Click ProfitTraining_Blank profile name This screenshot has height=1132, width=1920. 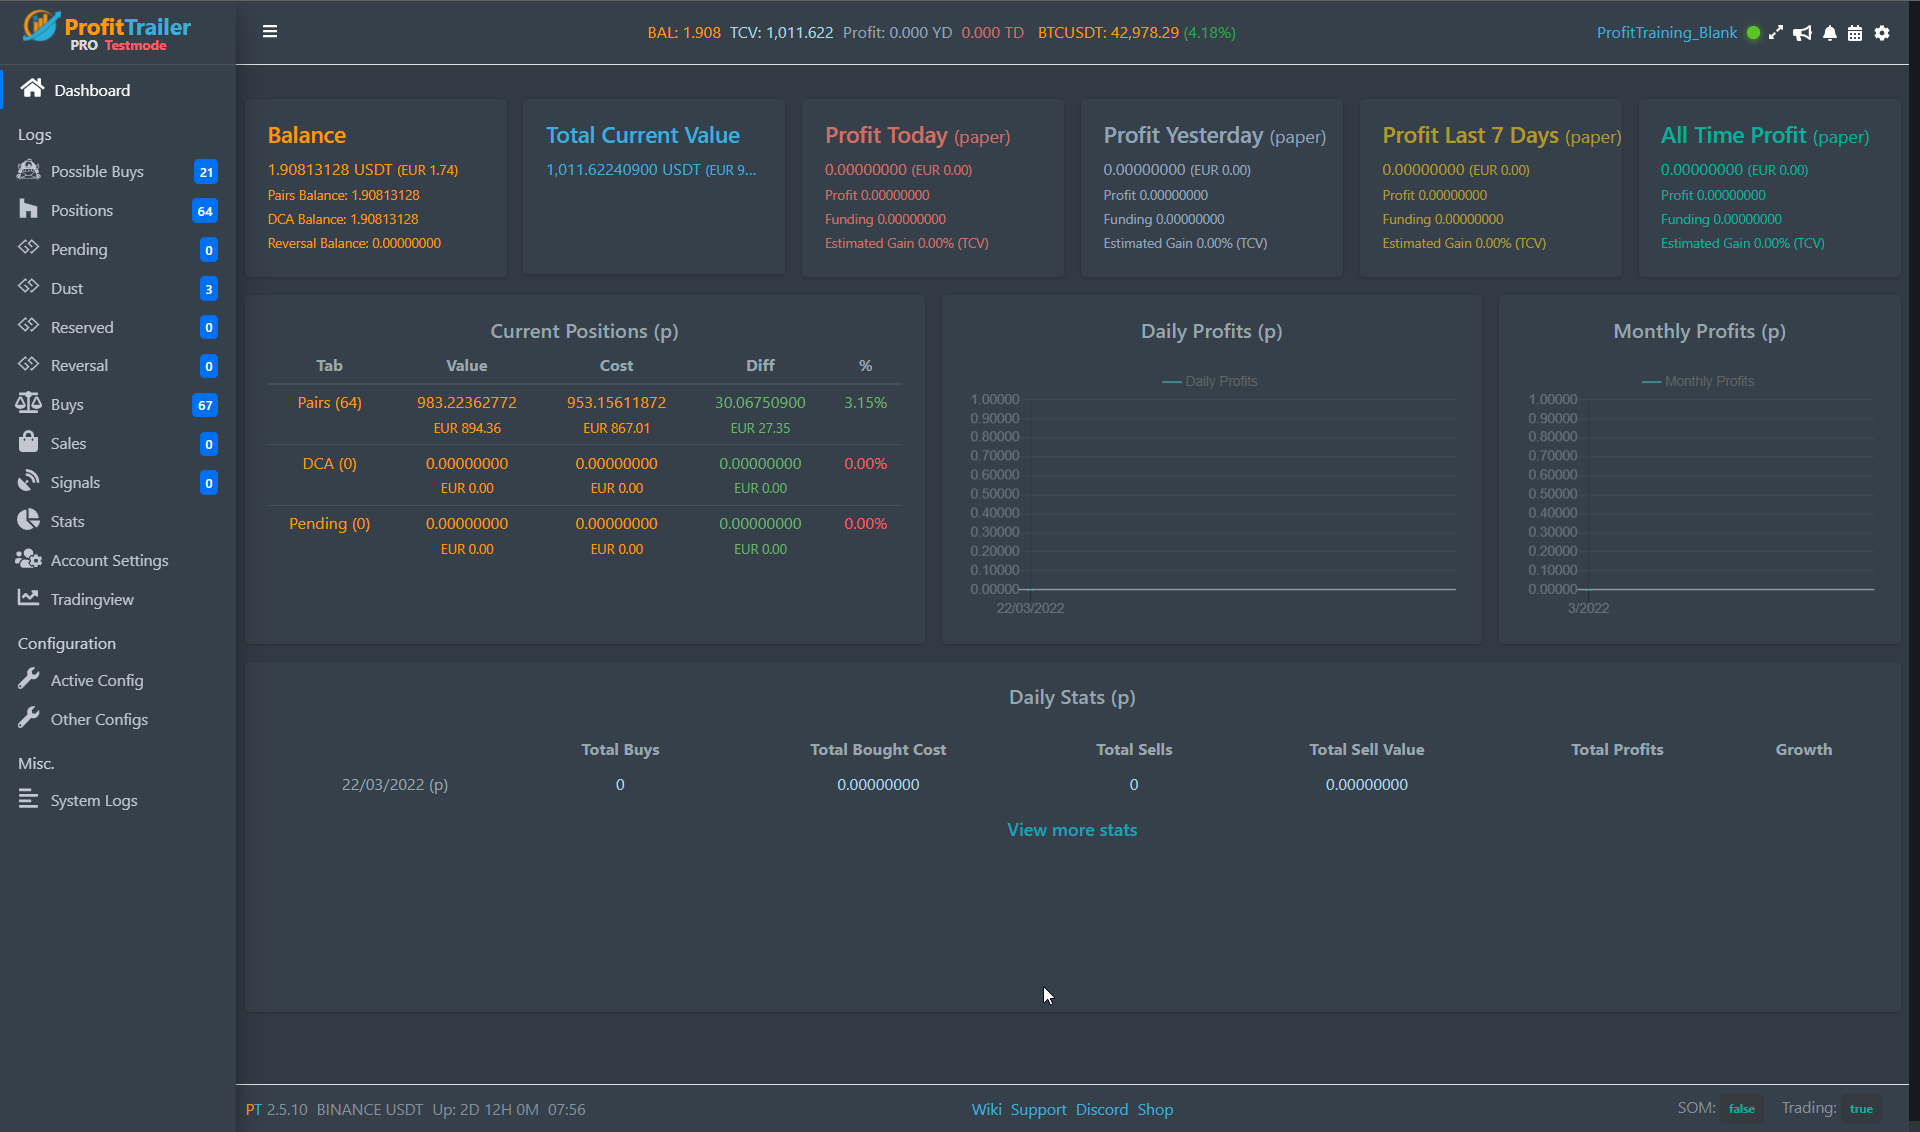1666,33
